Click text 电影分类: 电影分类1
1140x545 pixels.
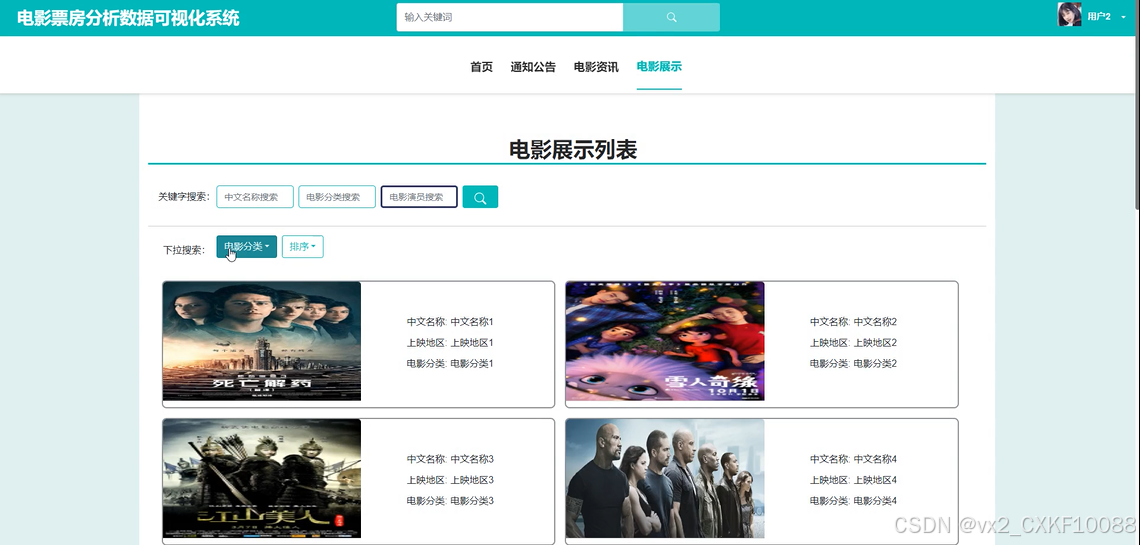tap(450, 363)
